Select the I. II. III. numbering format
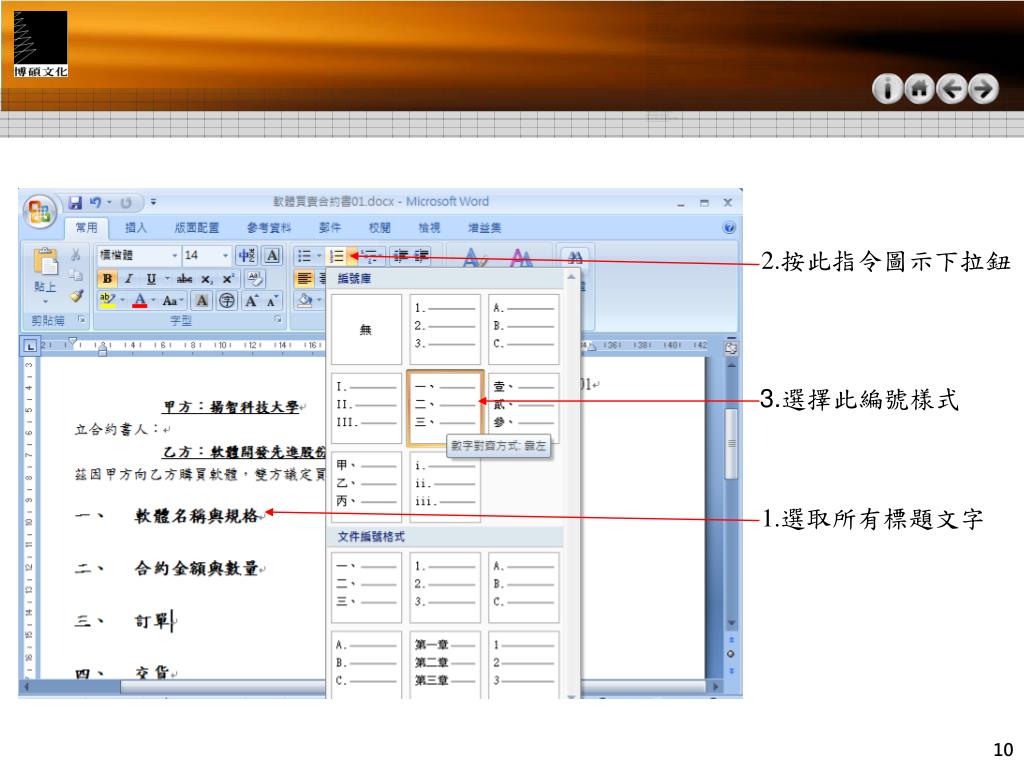Viewport: 1024px width, 768px height. tap(366, 408)
